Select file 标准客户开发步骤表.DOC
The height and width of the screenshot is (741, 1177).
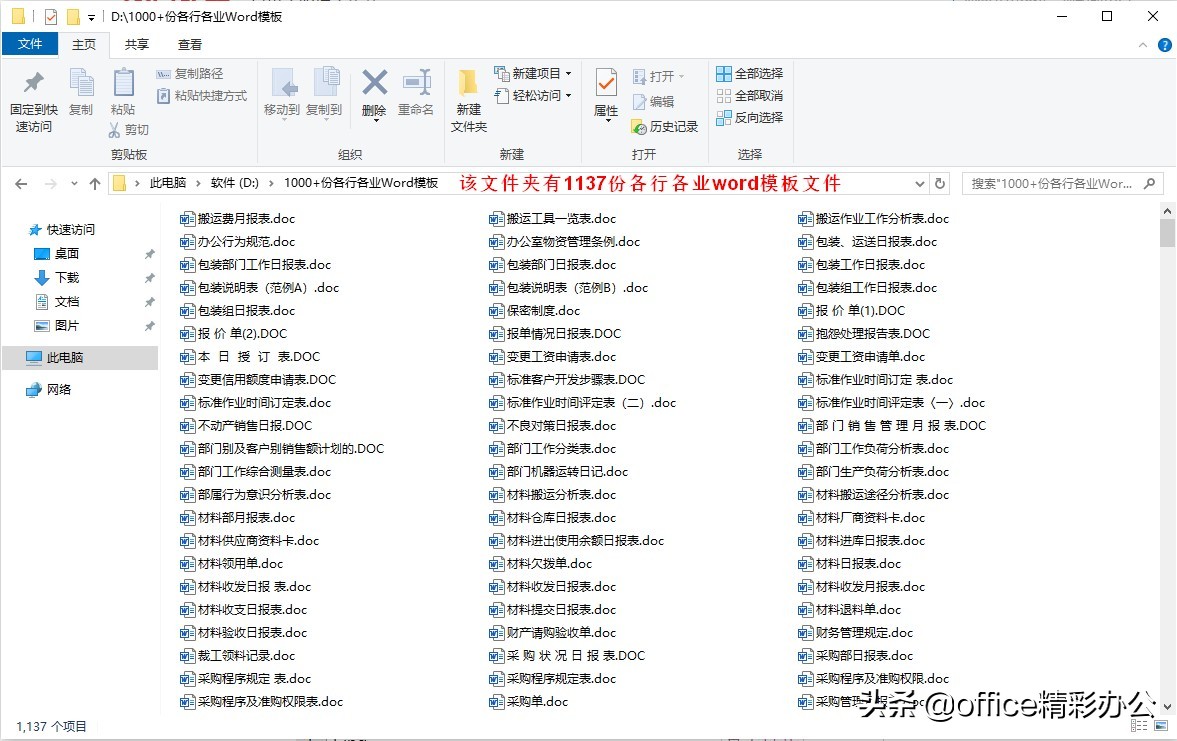click(x=567, y=380)
